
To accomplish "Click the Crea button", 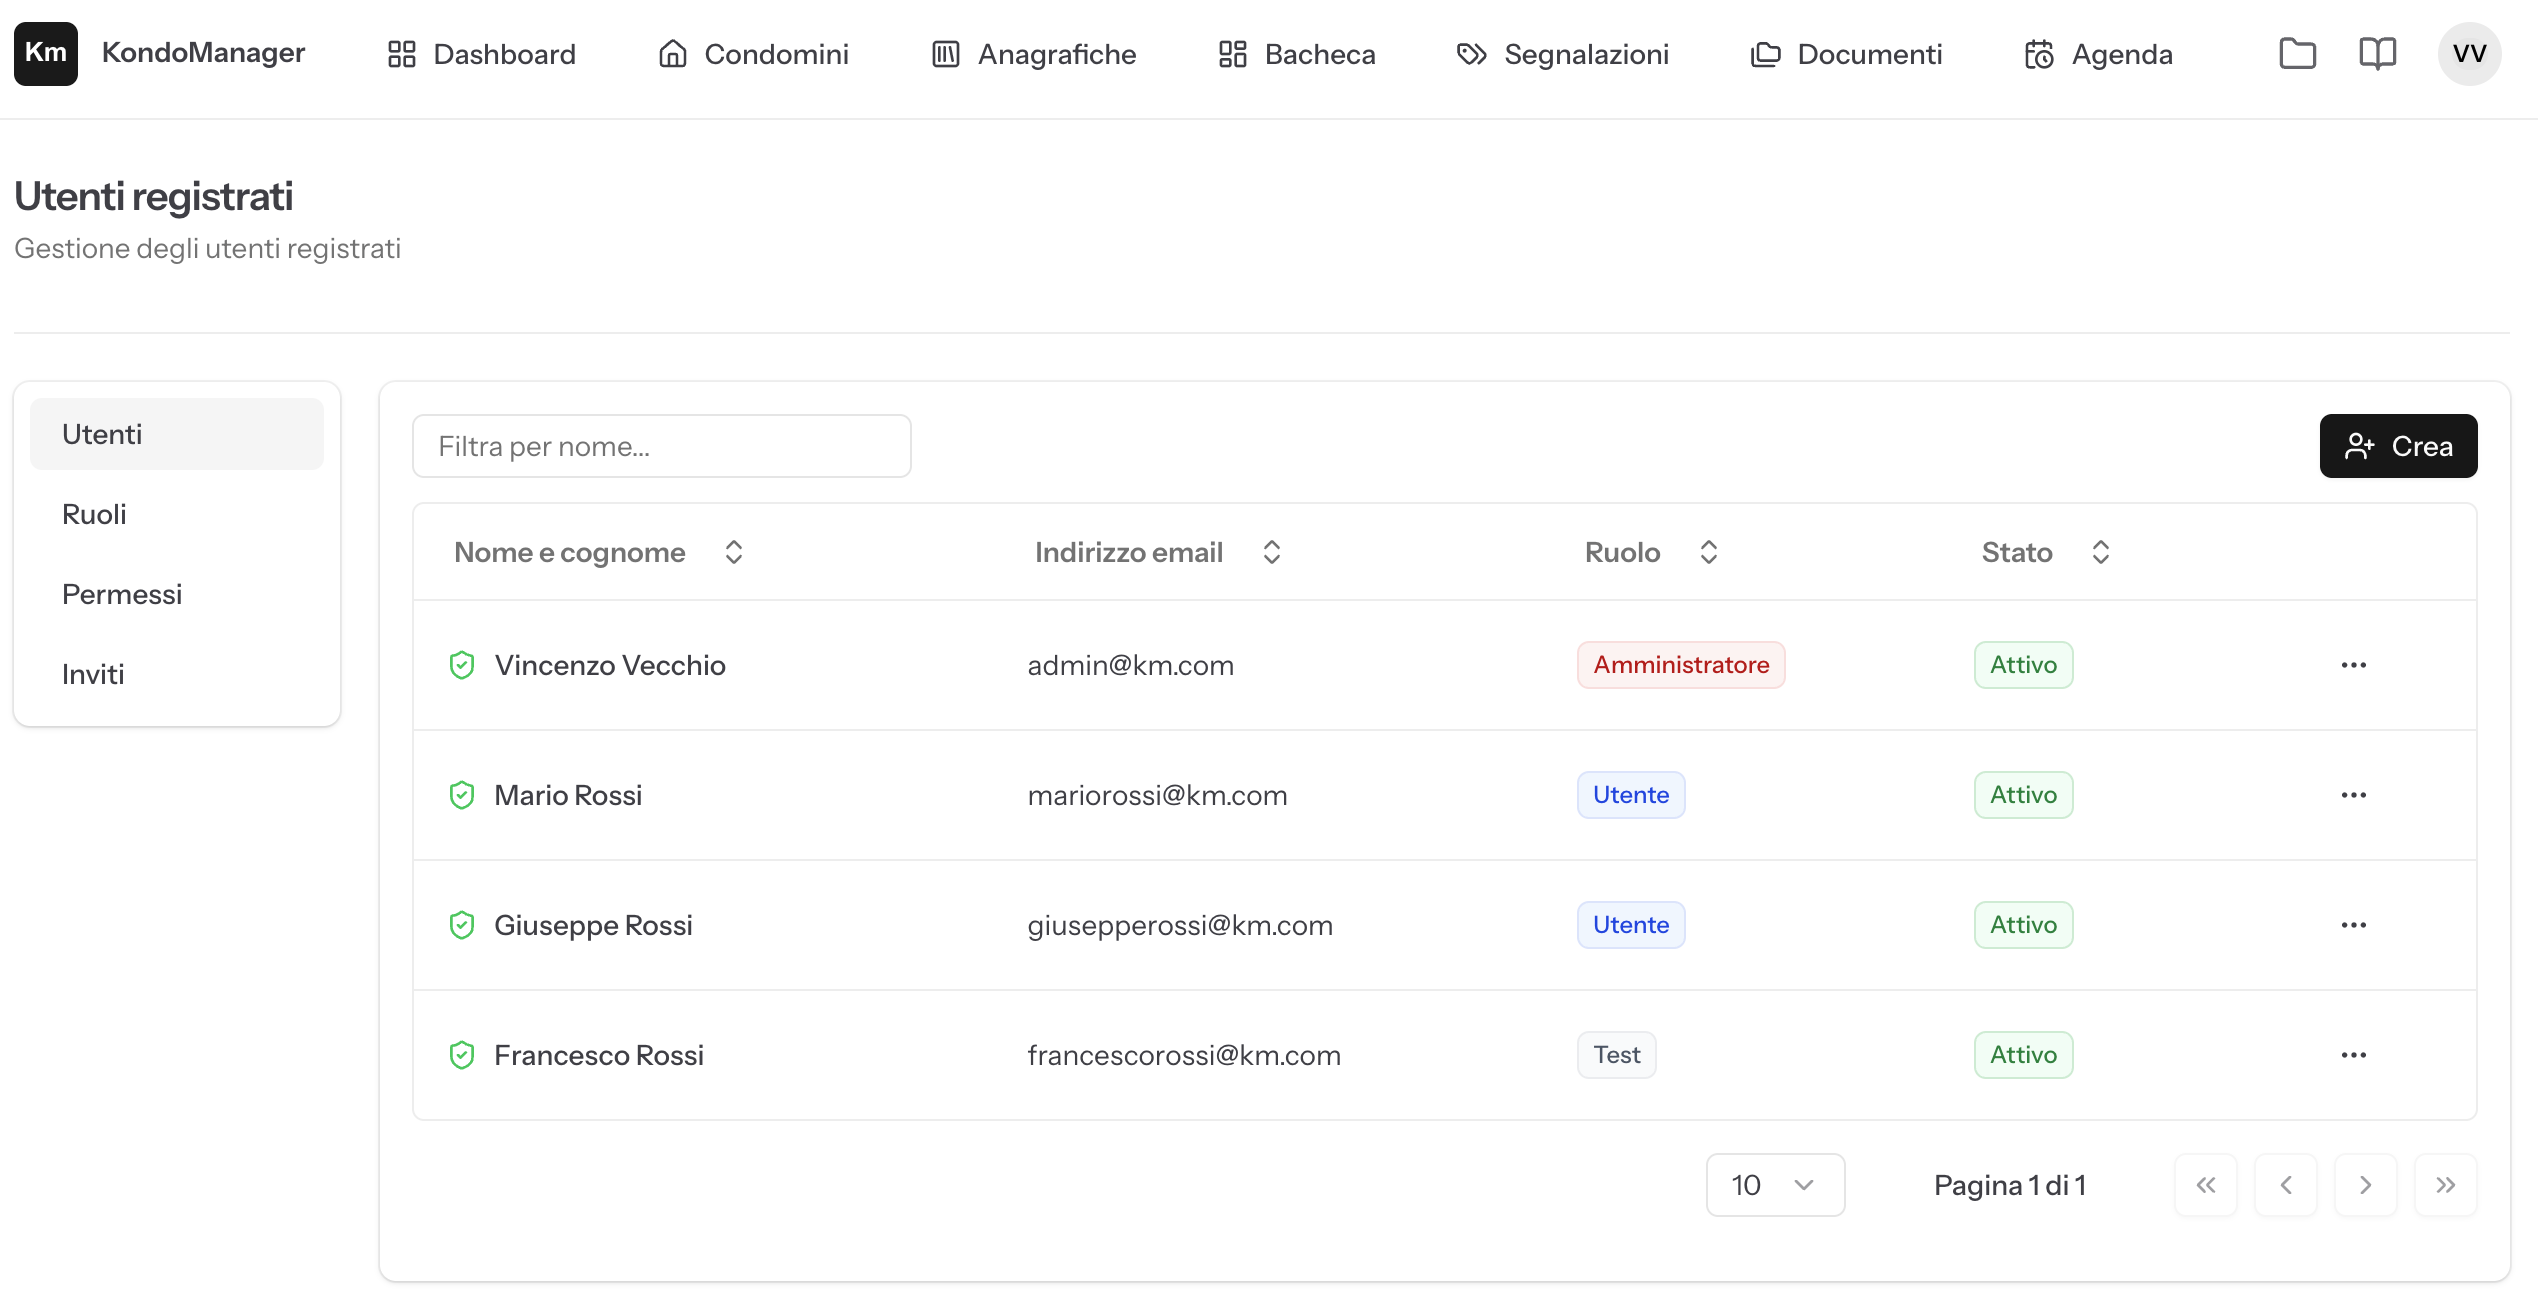I will tap(2397, 446).
